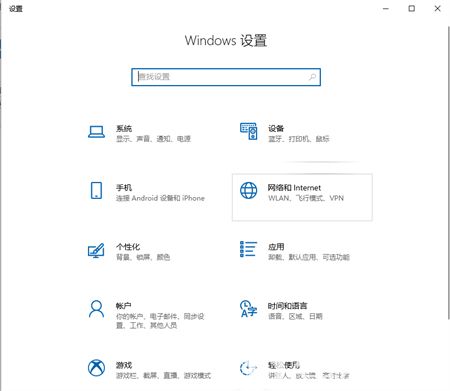Click the 网络和 Internet title
This screenshot has height=391, width=450.
click(x=294, y=188)
